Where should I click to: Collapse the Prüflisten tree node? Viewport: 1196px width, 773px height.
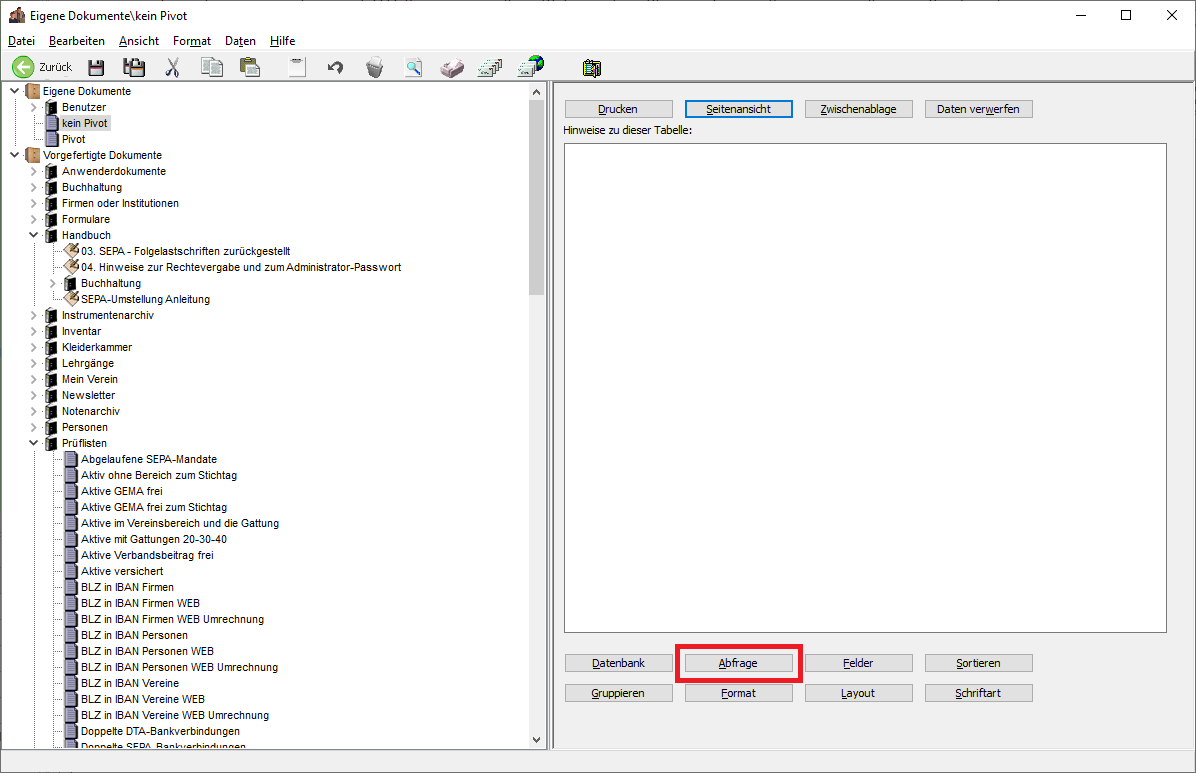coord(34,443)
